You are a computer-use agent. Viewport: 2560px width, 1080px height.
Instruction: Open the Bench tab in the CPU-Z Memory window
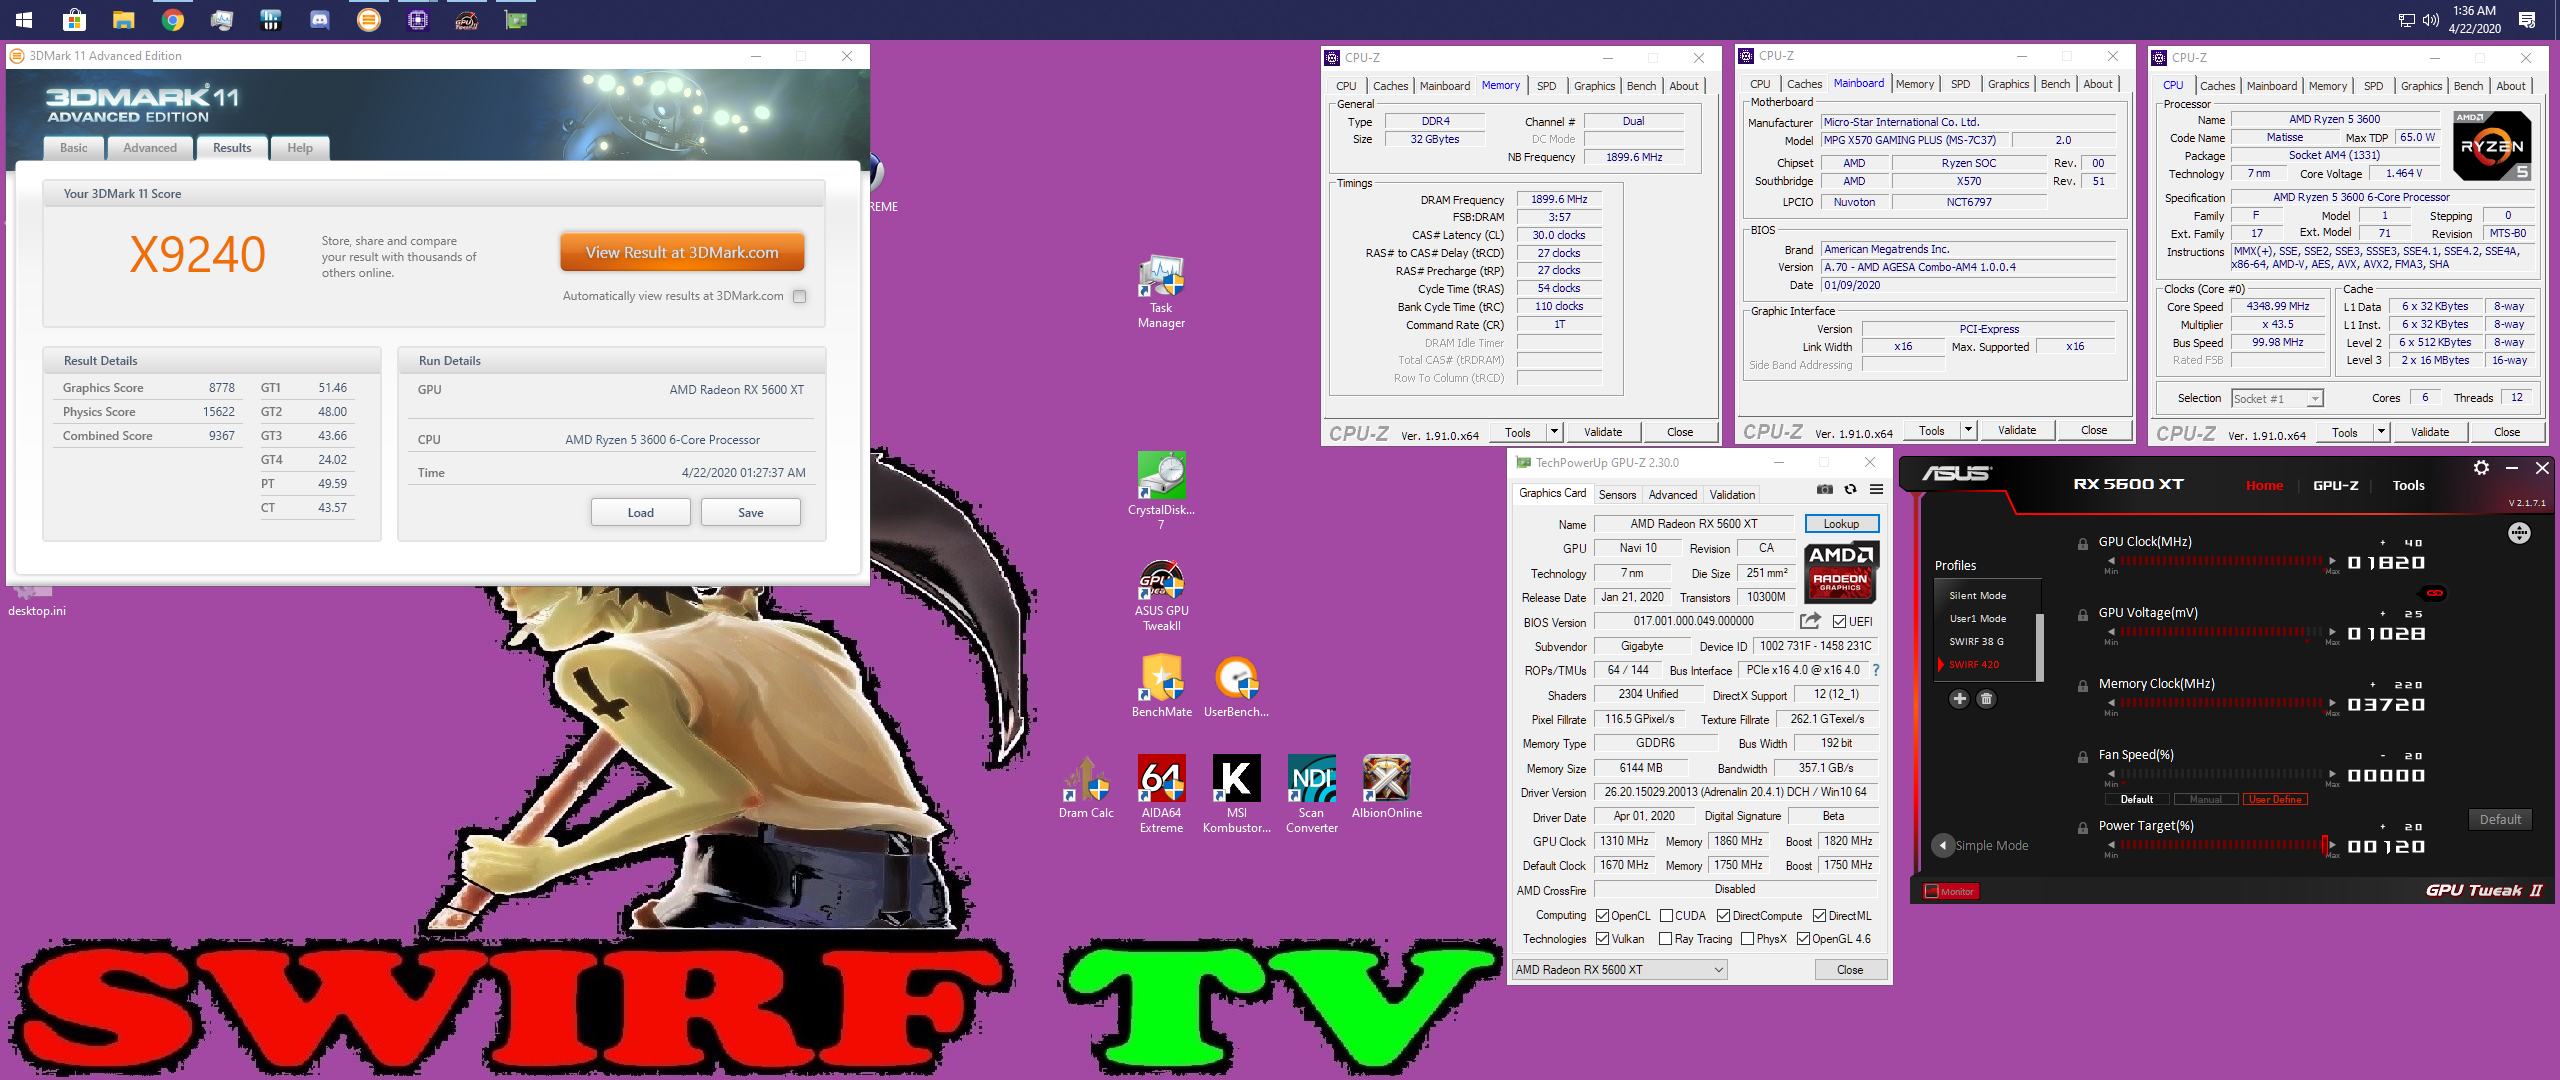(x=1641, y=86)
